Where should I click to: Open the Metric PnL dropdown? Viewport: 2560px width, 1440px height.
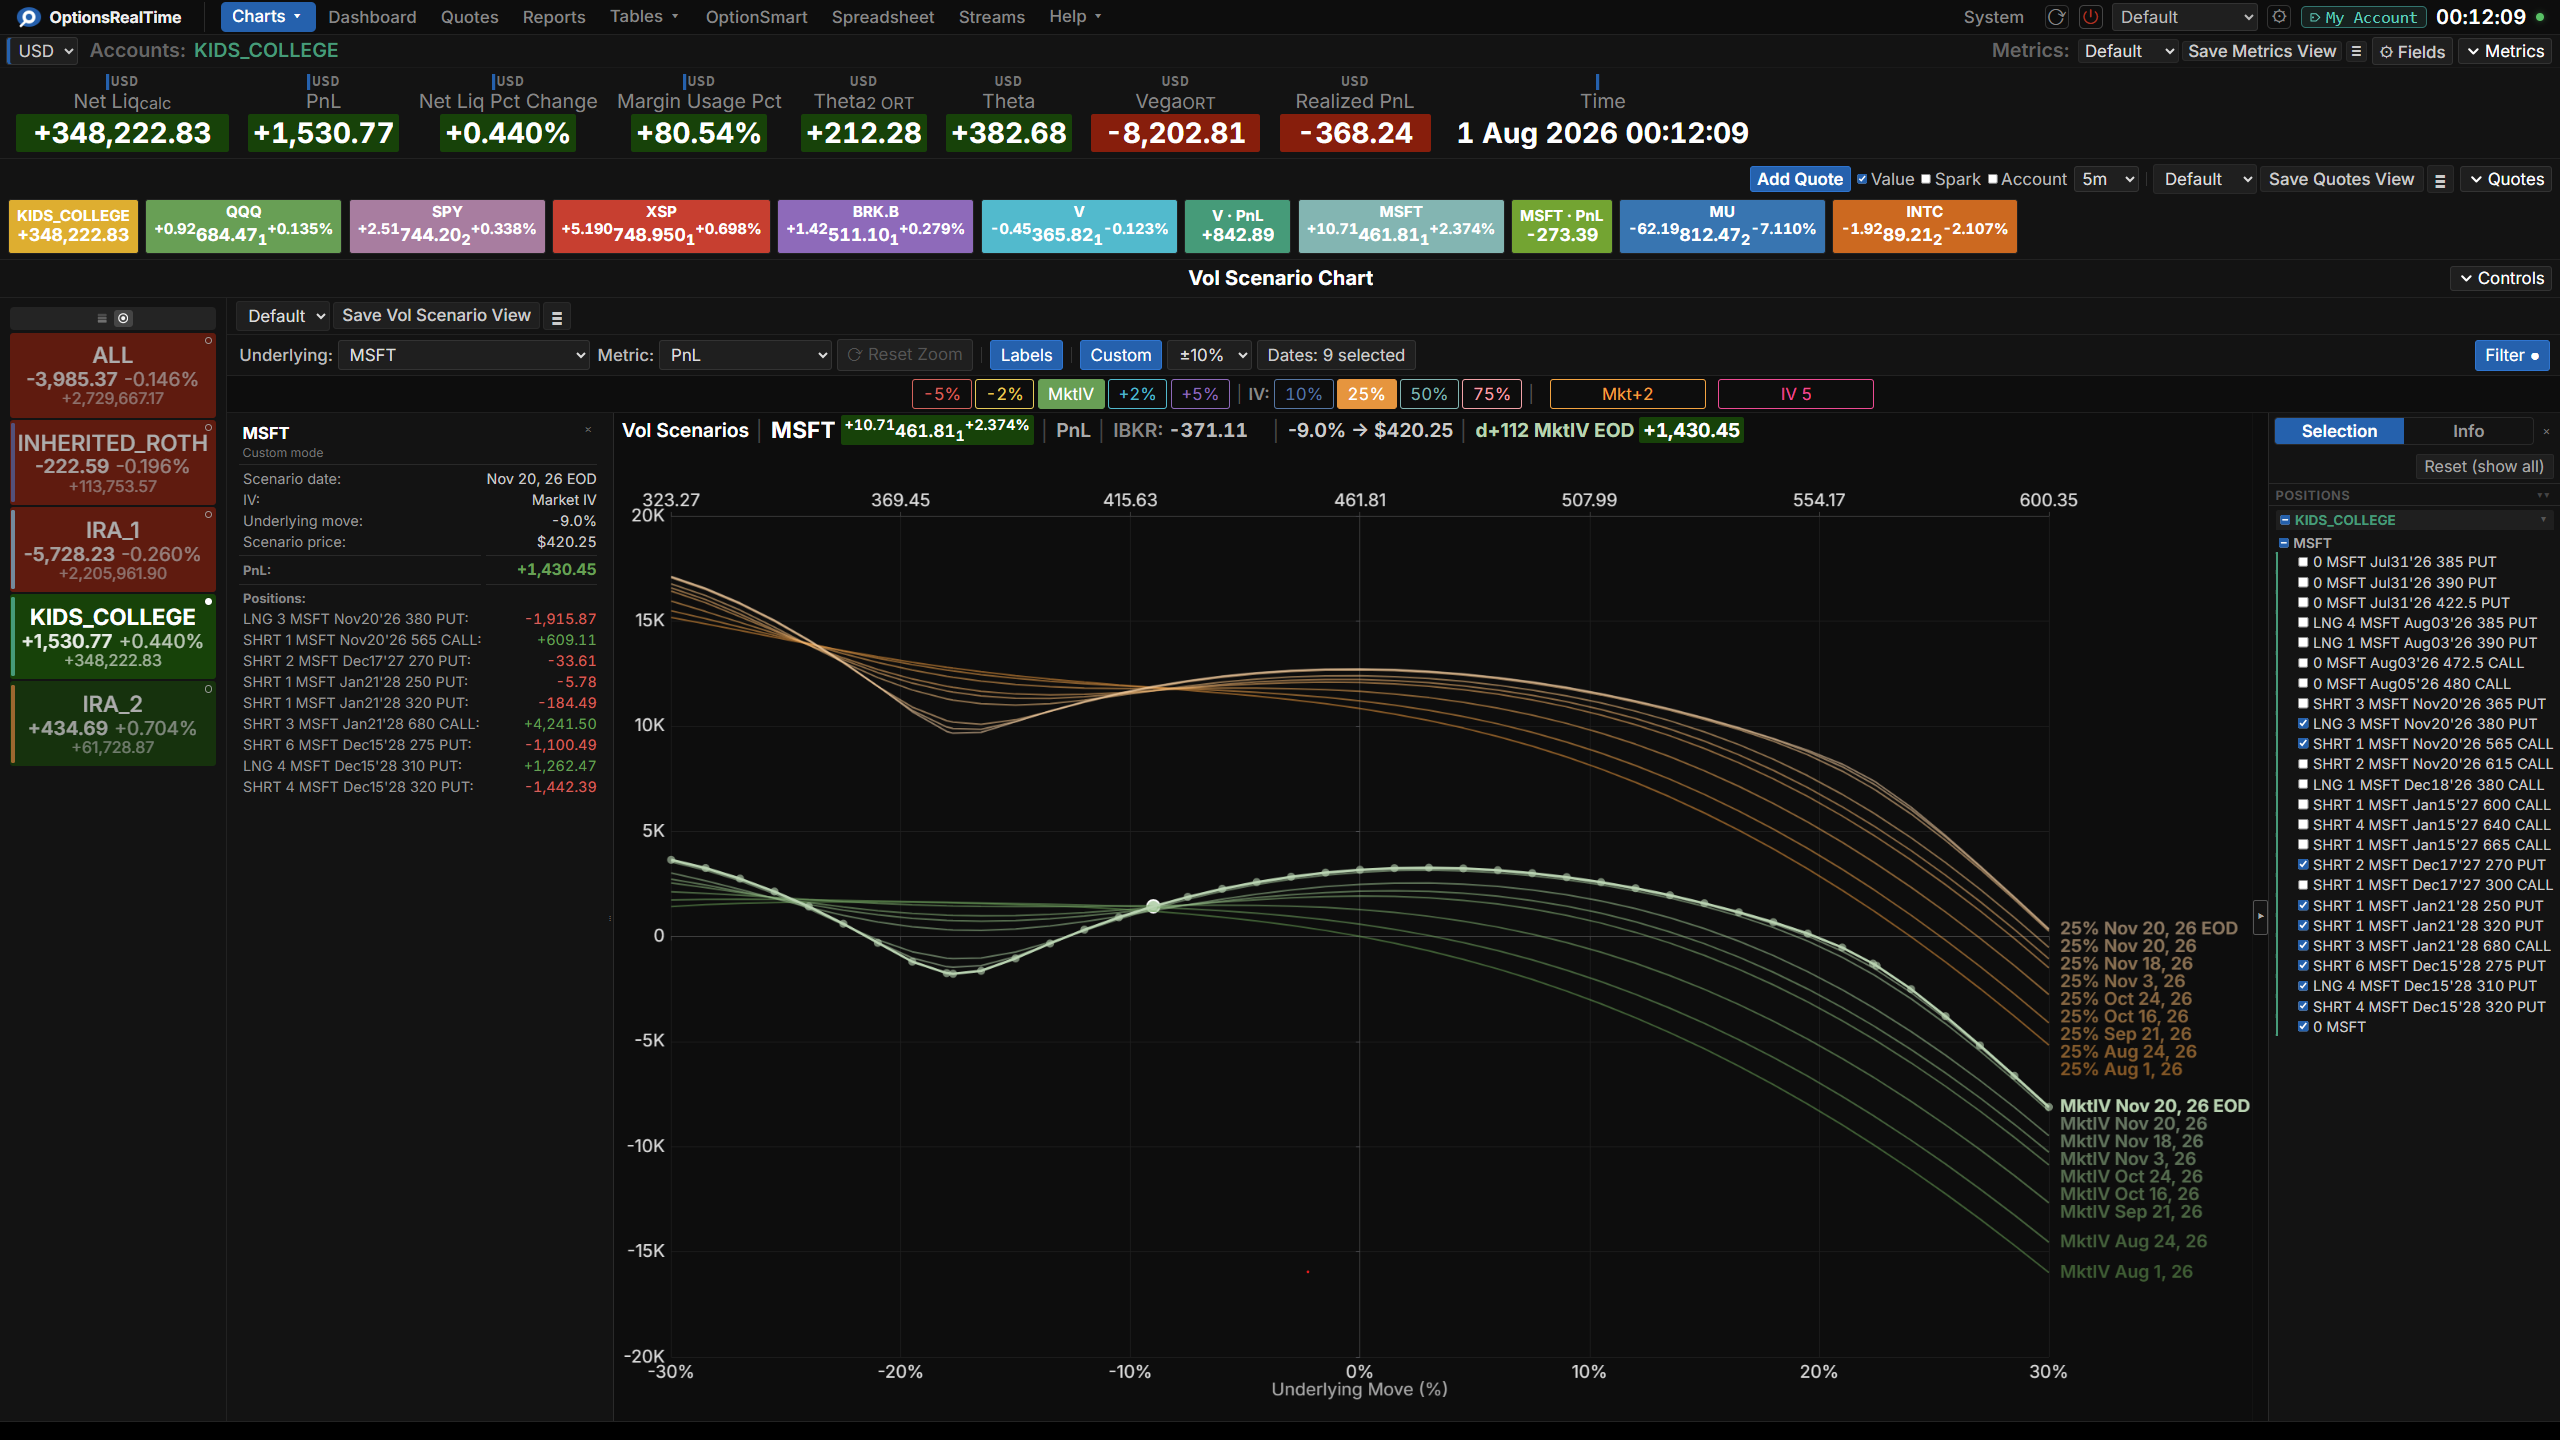(745, 355)
